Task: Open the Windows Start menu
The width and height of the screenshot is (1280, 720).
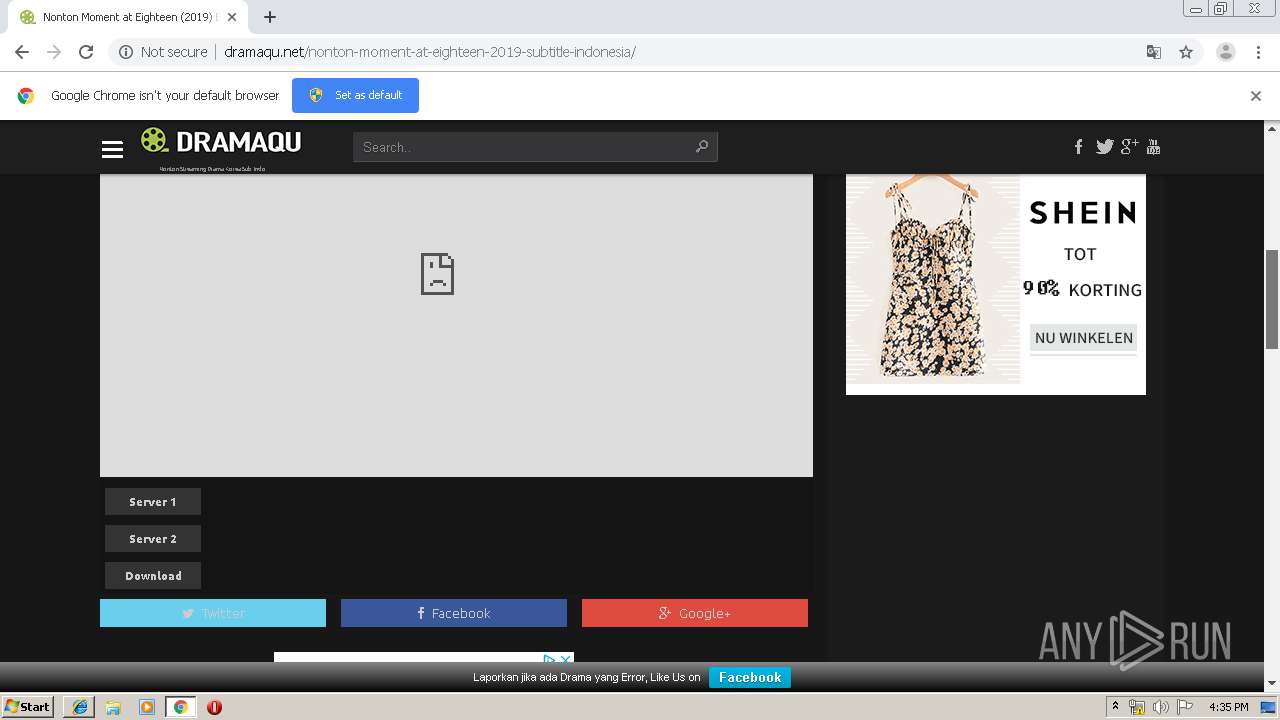Action: (x=28, y=707)
